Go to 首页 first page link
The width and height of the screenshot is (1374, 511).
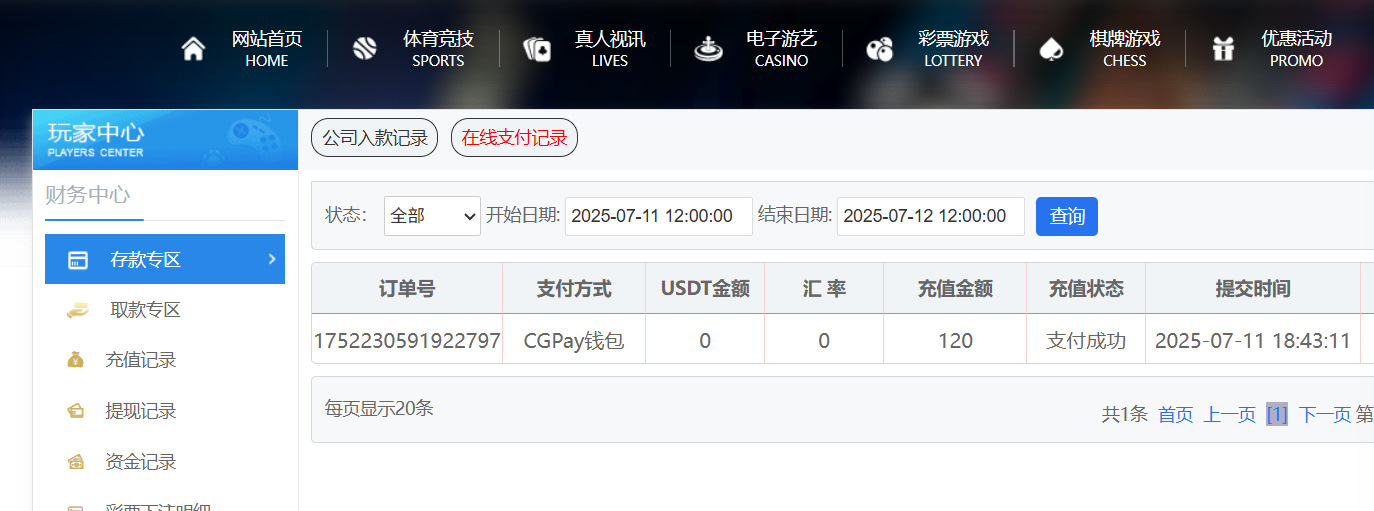(1175, 415)
